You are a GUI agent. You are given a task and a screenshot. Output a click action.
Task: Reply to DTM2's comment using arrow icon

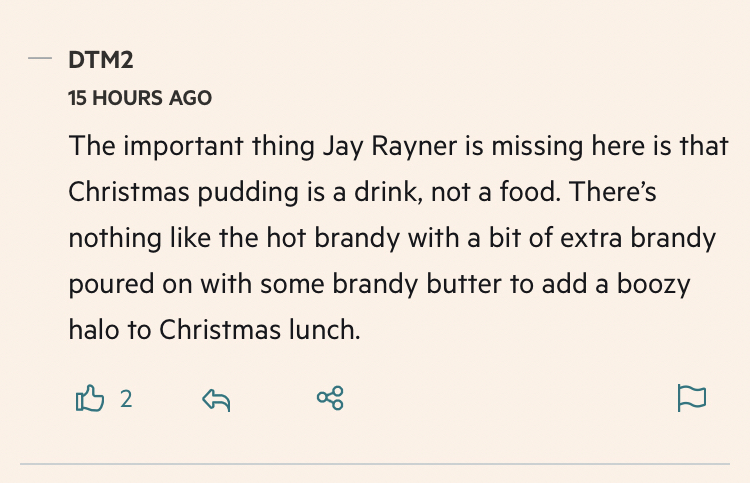216,400
